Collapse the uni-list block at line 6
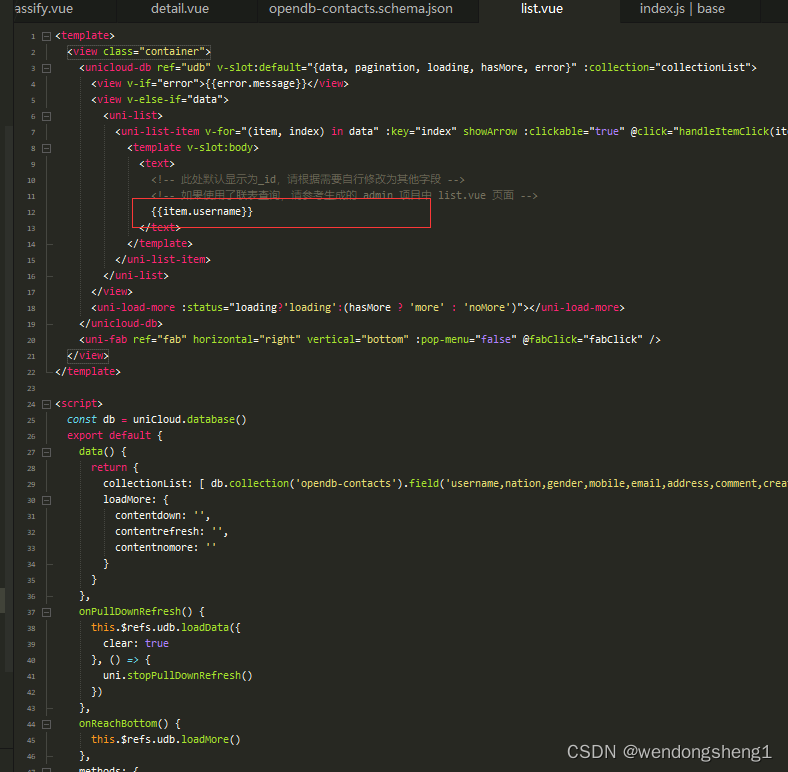This screenshot has width=788, height=772. pyautogui.click(x=46, y=116)
